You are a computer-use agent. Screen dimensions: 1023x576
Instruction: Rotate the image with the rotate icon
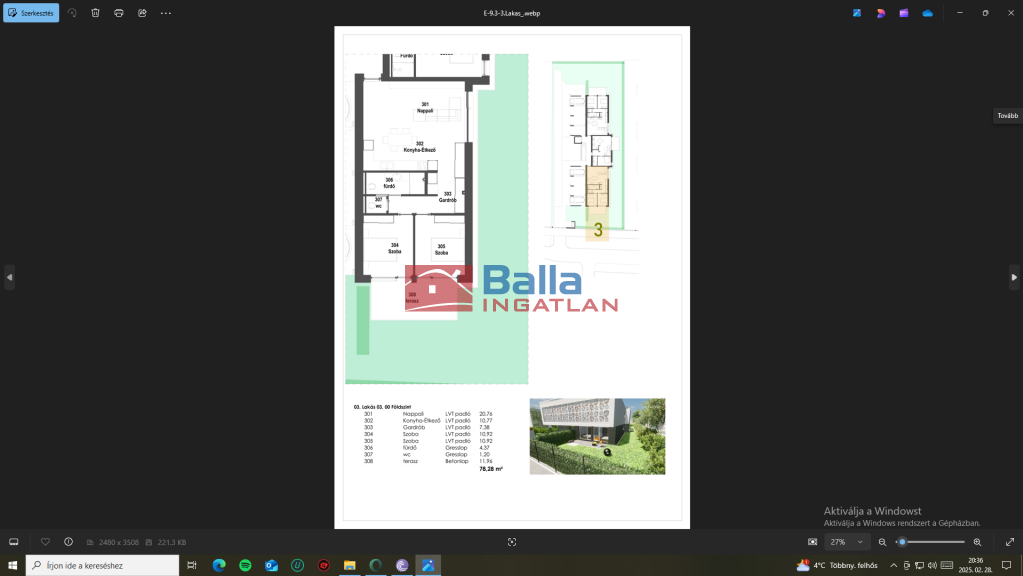pyautogui.click(x=72, y=13)
